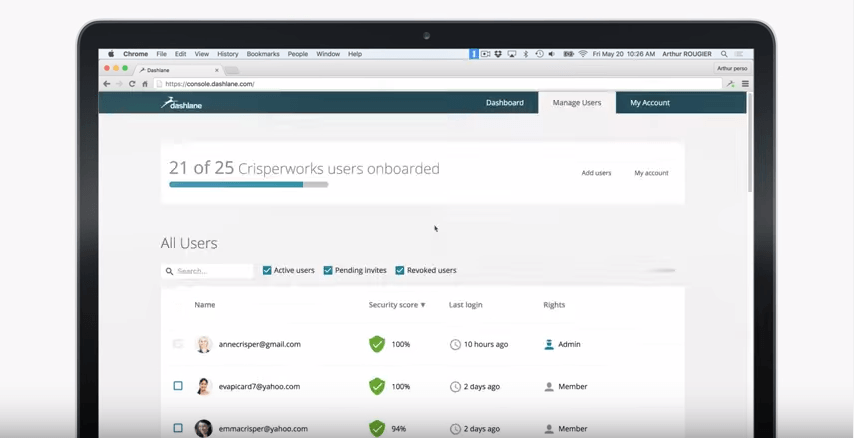854x438 pixels.
Task: Open the History menu in the menu bar
Action: (228, 54)
